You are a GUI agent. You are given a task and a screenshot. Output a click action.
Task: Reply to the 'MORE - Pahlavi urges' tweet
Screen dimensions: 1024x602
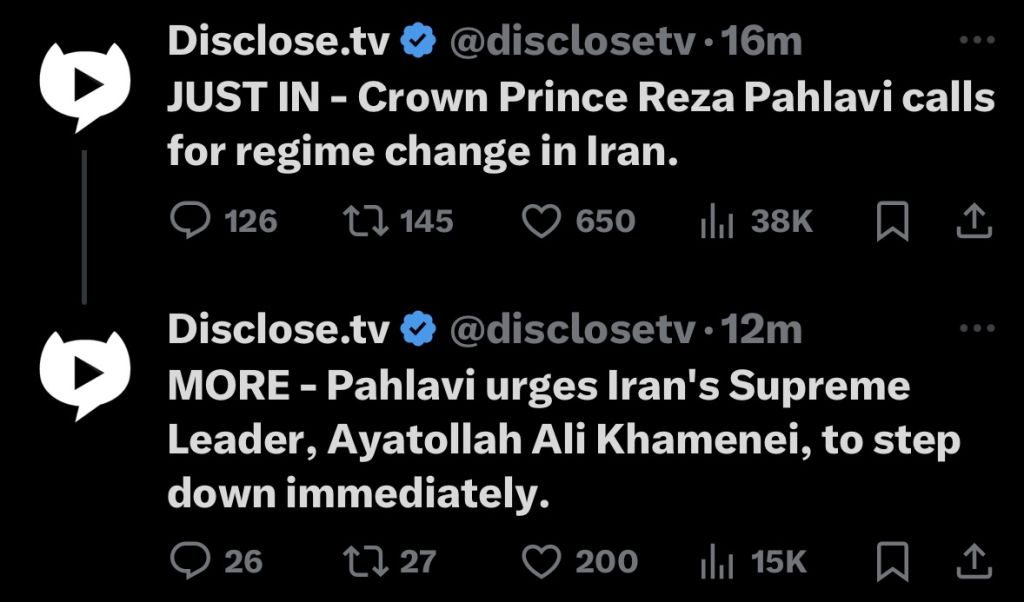coord(190,562)
